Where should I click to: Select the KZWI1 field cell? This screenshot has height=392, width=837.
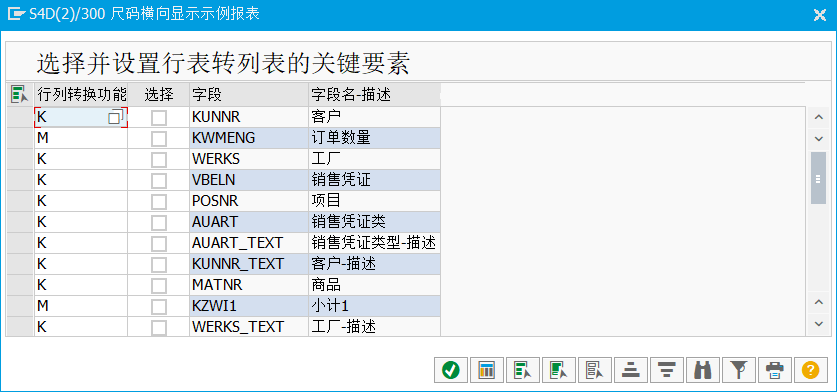click(x=249, y=306)
